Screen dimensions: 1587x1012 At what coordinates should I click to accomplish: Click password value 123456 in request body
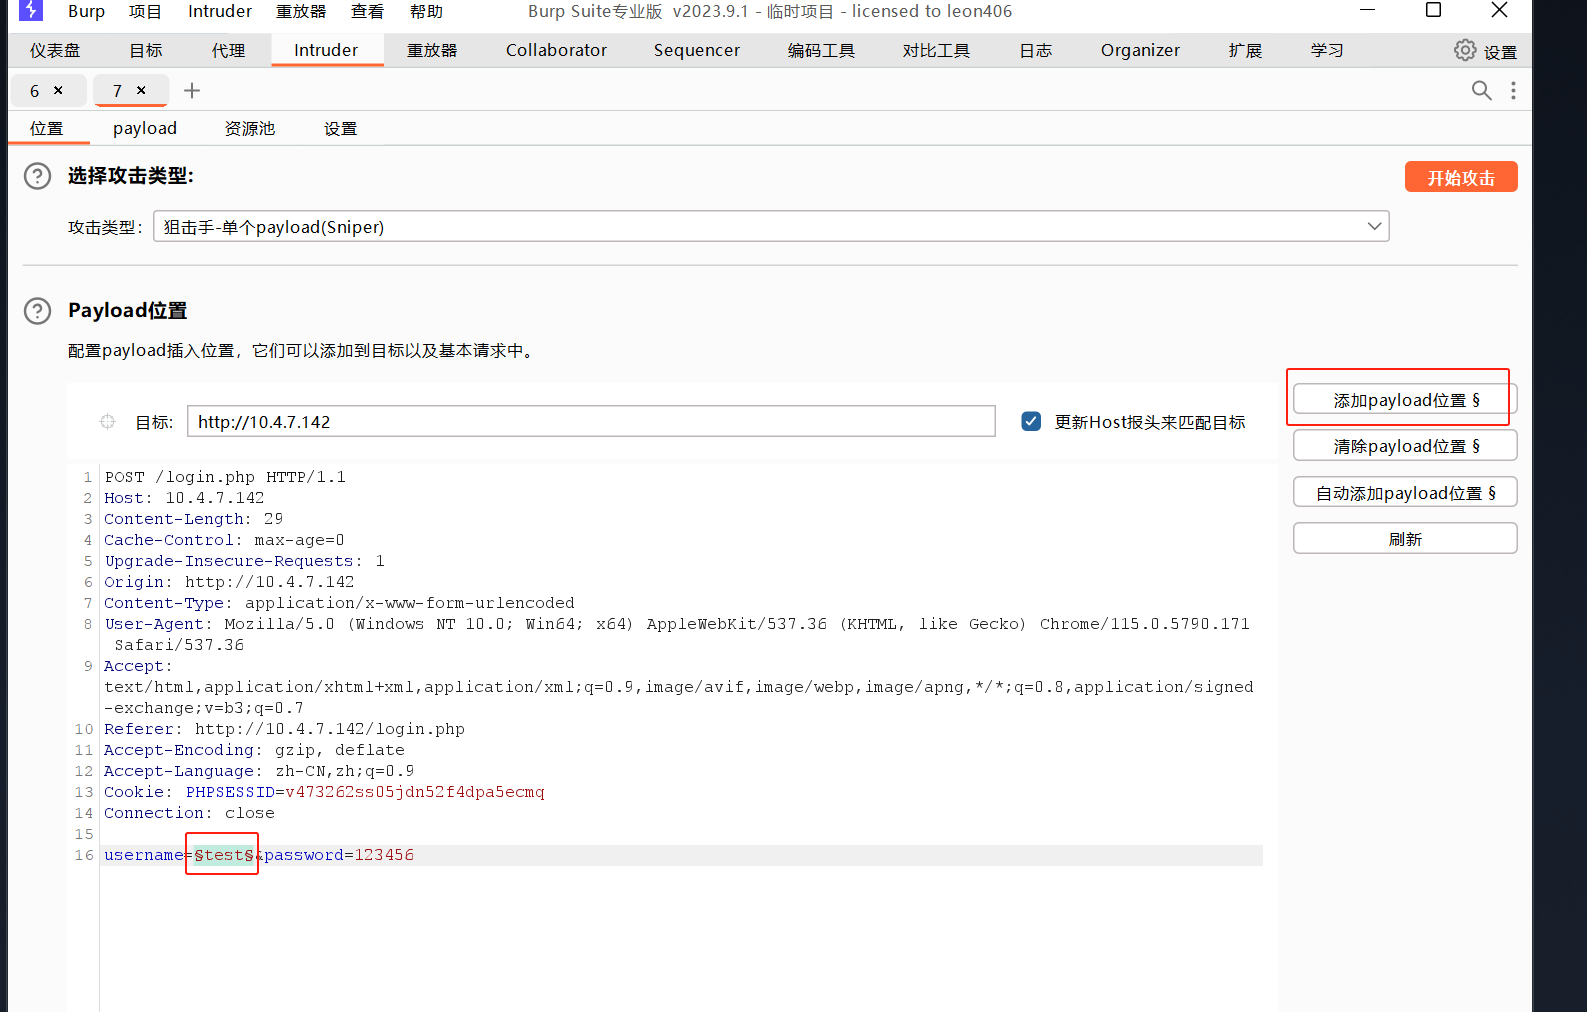[x=384, y=855]
